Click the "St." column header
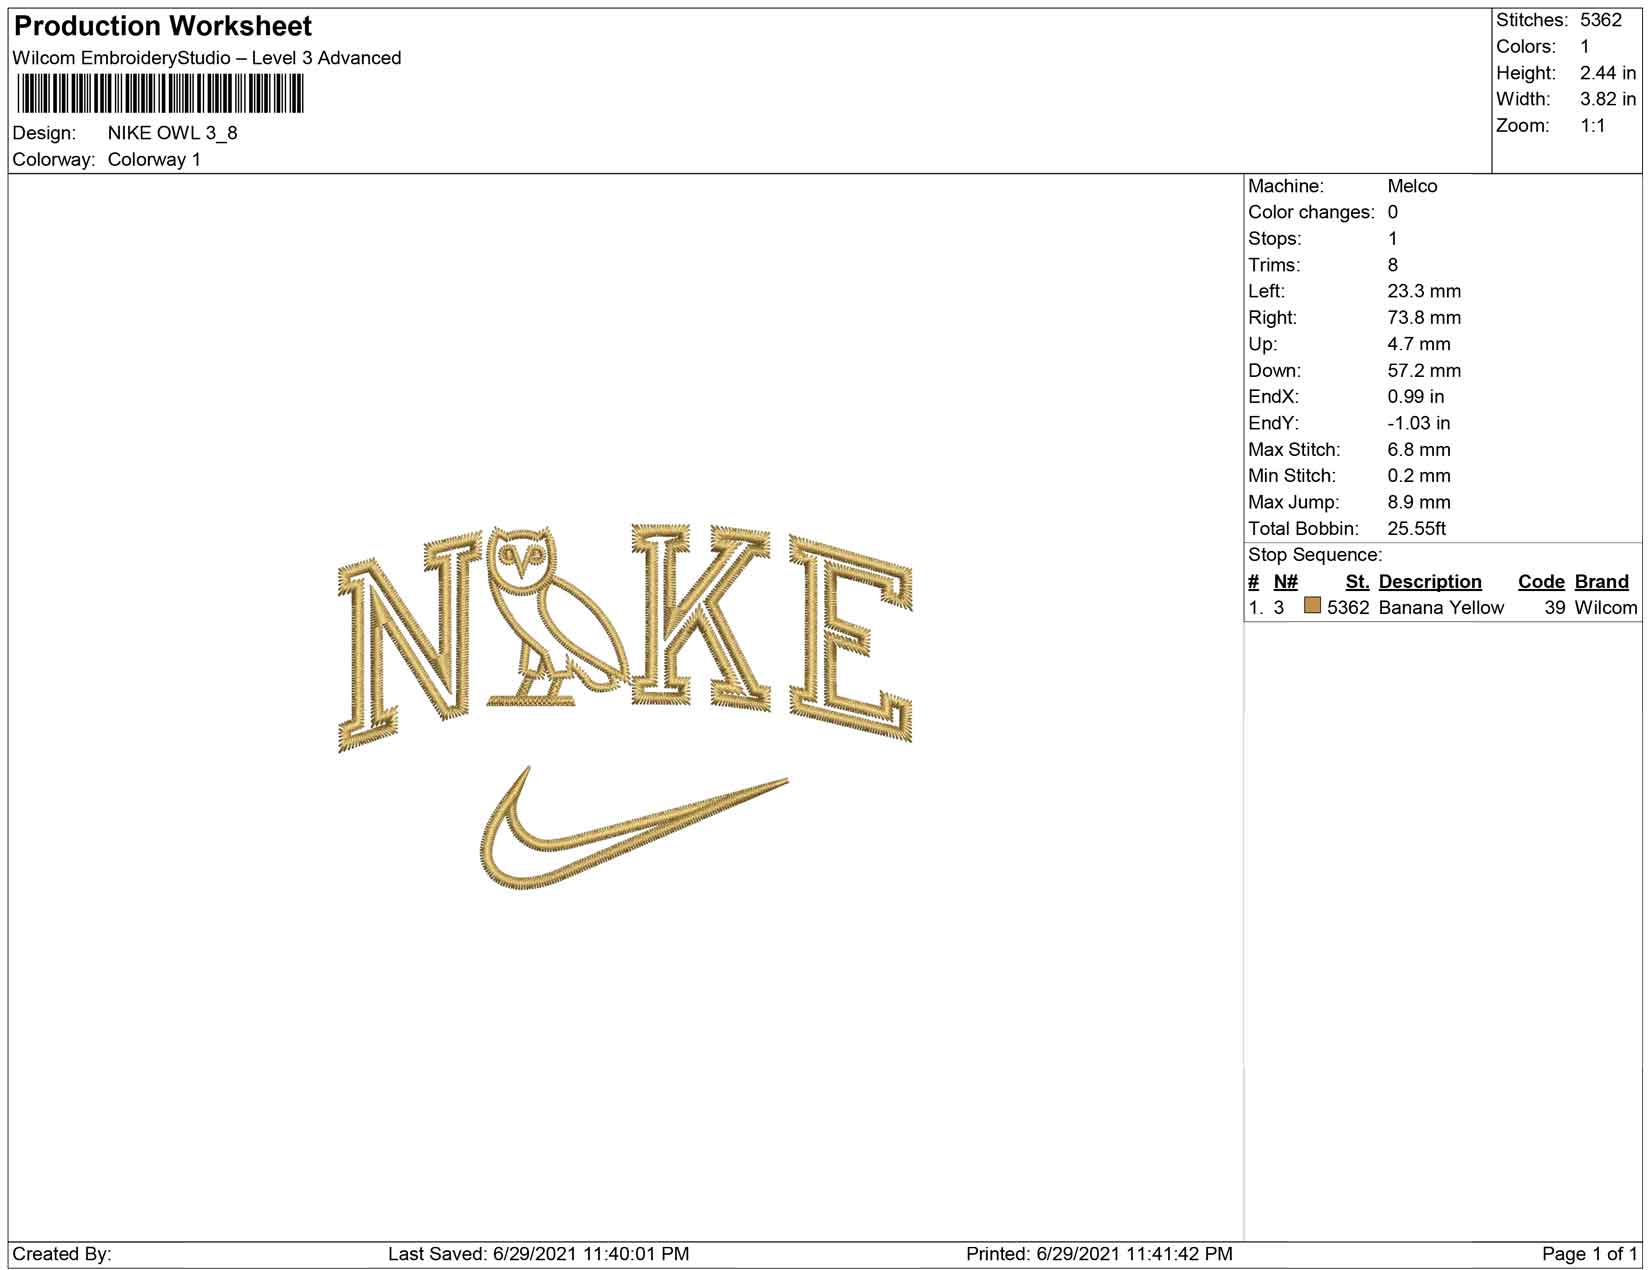The width and height of the screenshot is (1650, 1270). [x=1357, y=582]
